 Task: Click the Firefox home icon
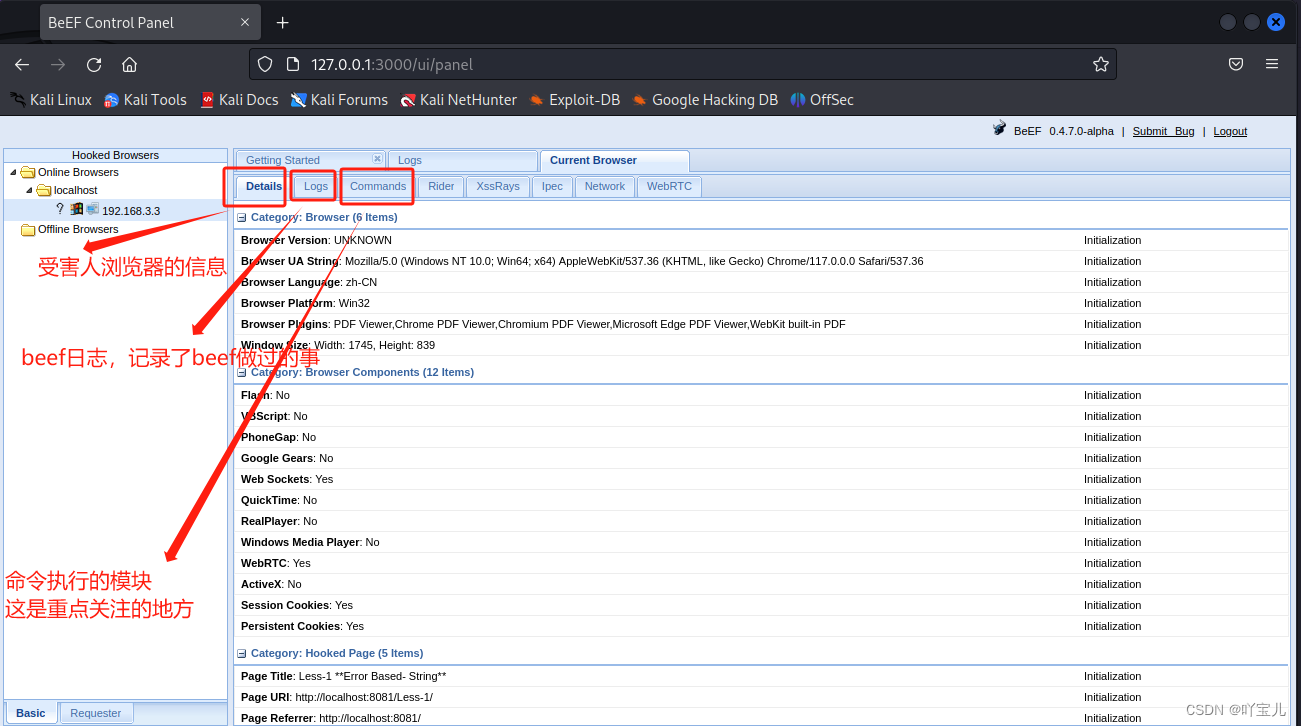point(129,63)
